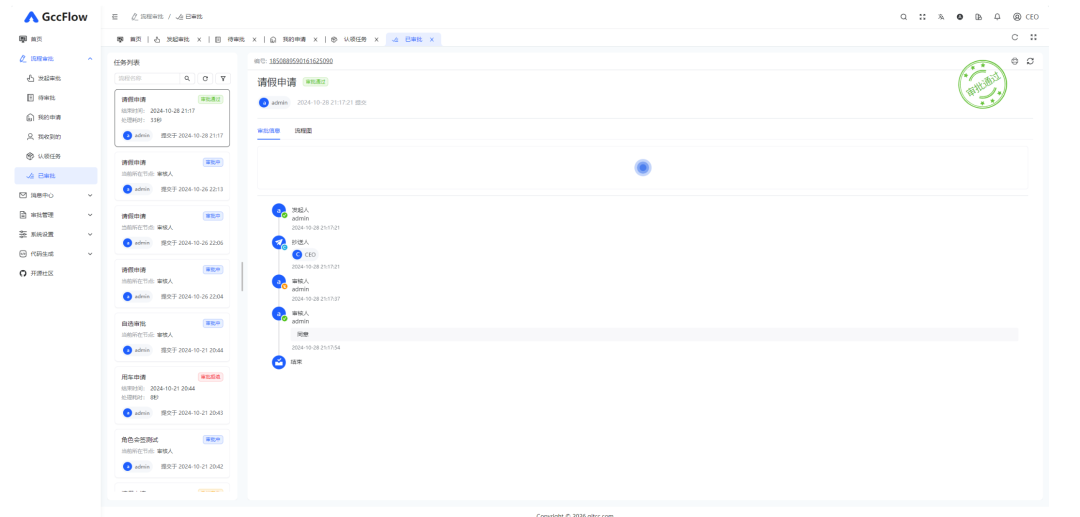1080x517 pixels.
Task: Open the task list filter funnel
Action: coord(223,78)
